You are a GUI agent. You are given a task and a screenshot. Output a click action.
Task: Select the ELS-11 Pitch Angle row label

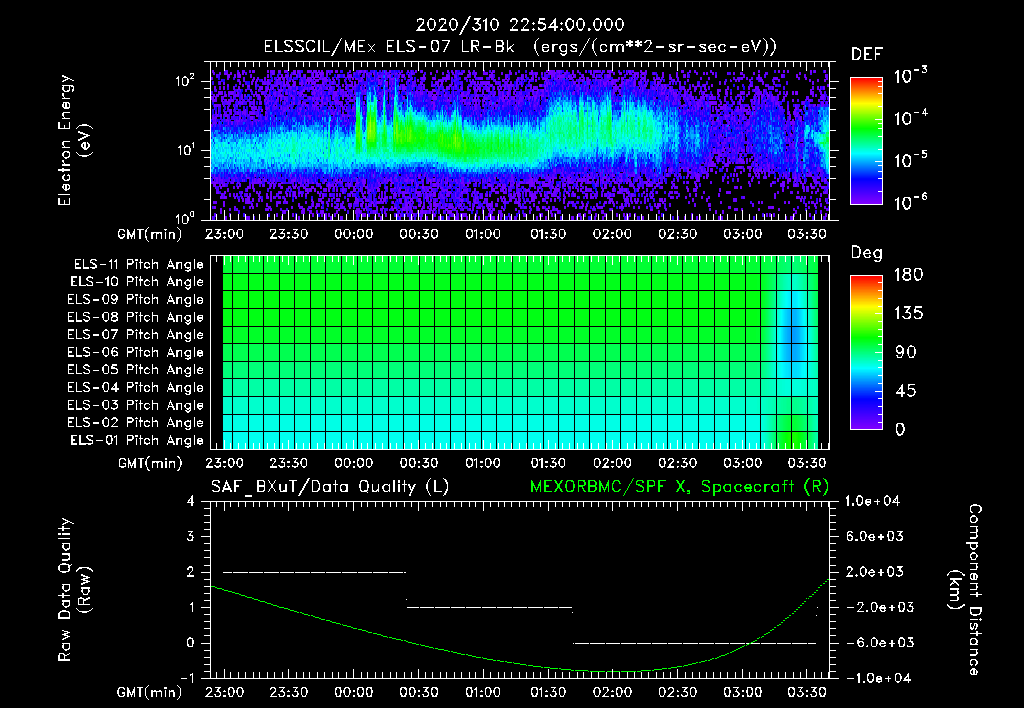(x=138, y=265)
